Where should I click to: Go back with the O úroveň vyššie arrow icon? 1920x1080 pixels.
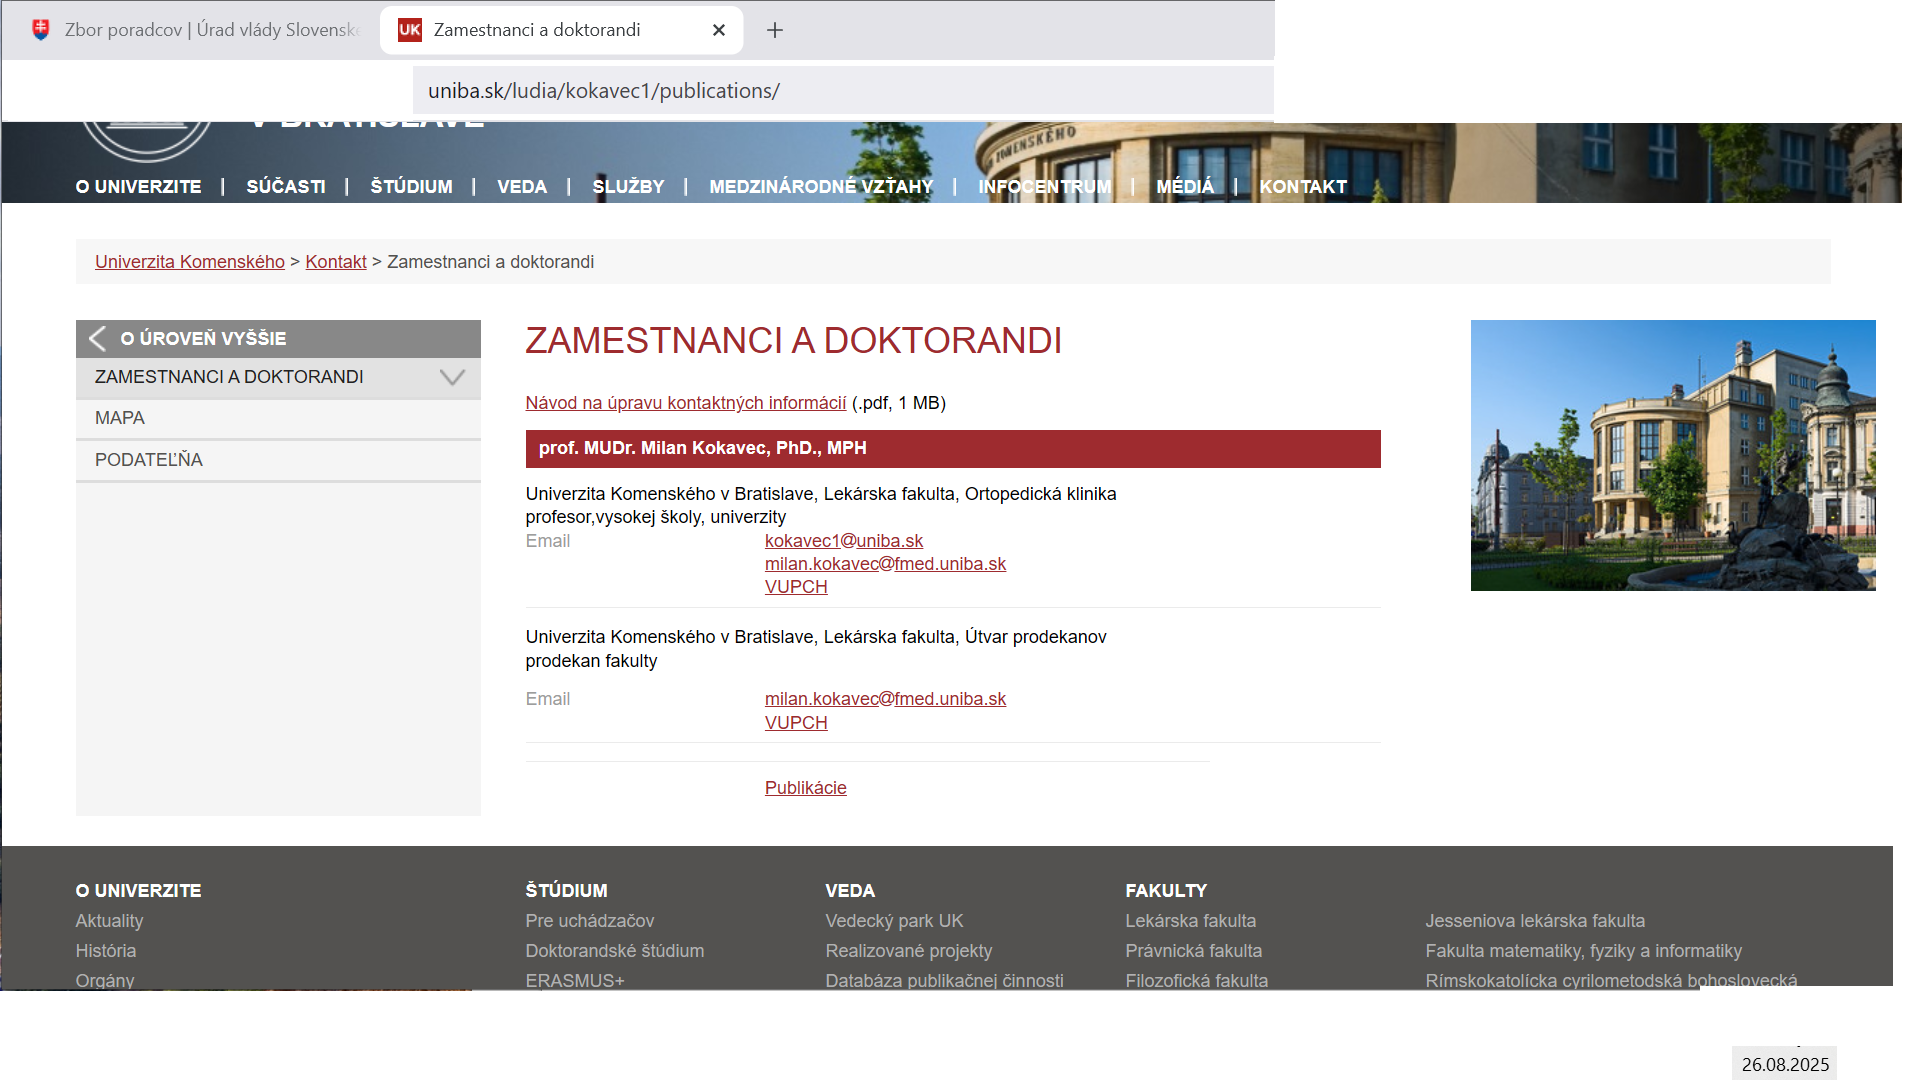pyautogui.click(x=97, y=339)
